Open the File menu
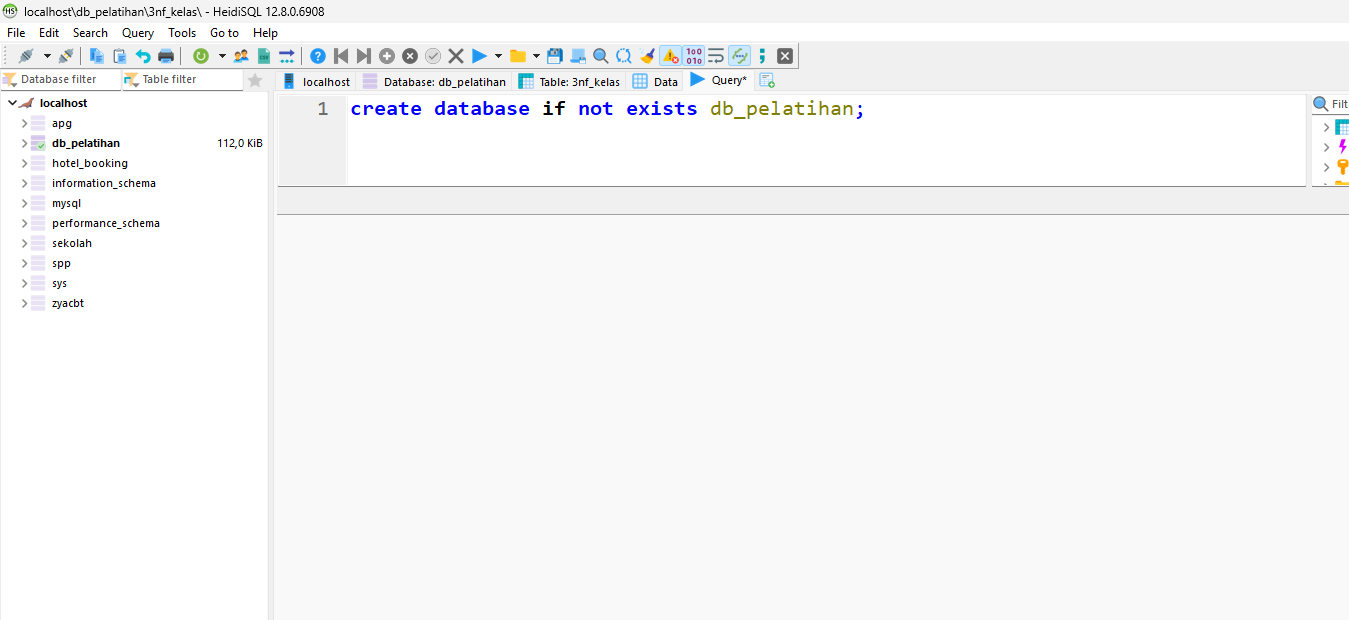Viewport: 1349px width, 620px height. coord(16,33)
